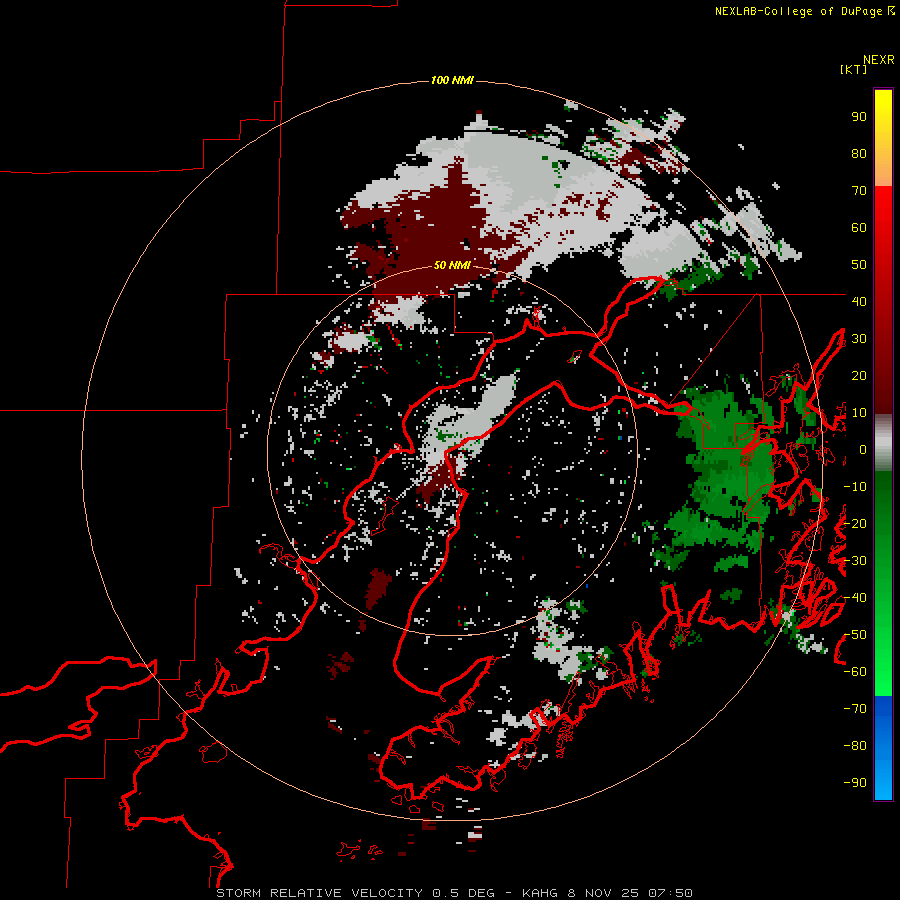Click the -90 value on velocity scale
900x900 pixels.
click(855, 783)
